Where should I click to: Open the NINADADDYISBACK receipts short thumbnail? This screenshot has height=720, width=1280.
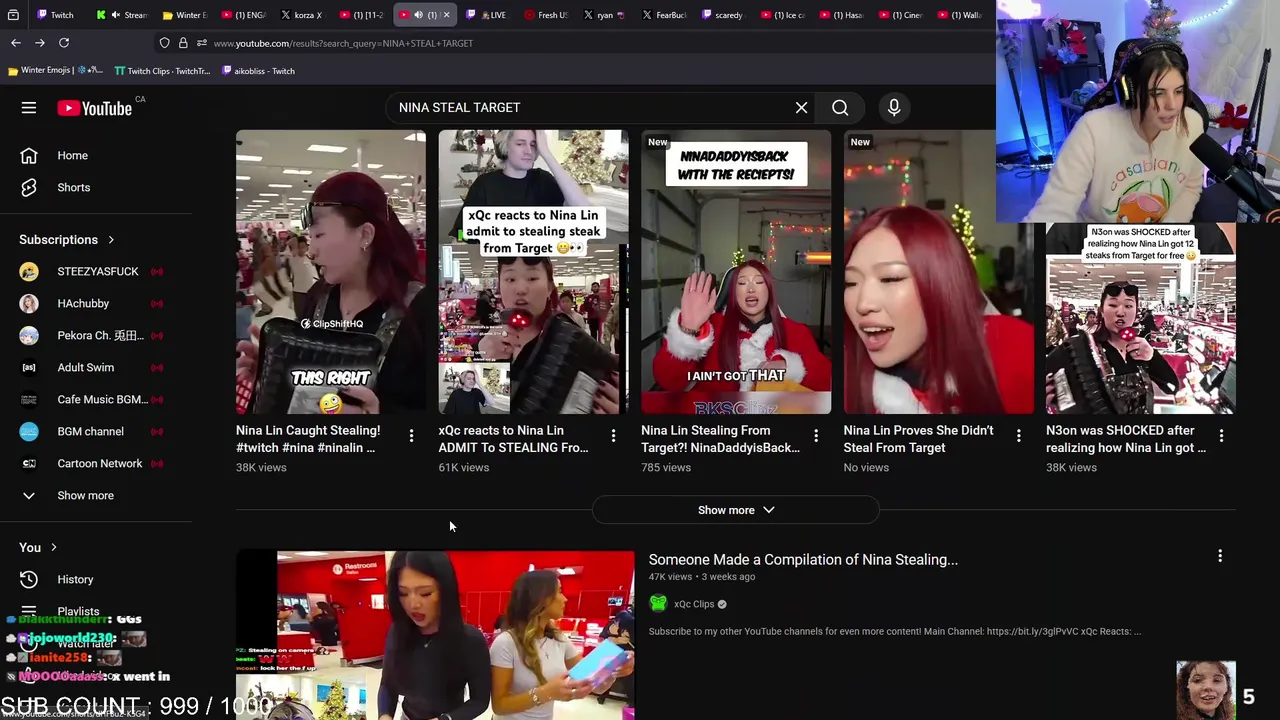(736, 272)
